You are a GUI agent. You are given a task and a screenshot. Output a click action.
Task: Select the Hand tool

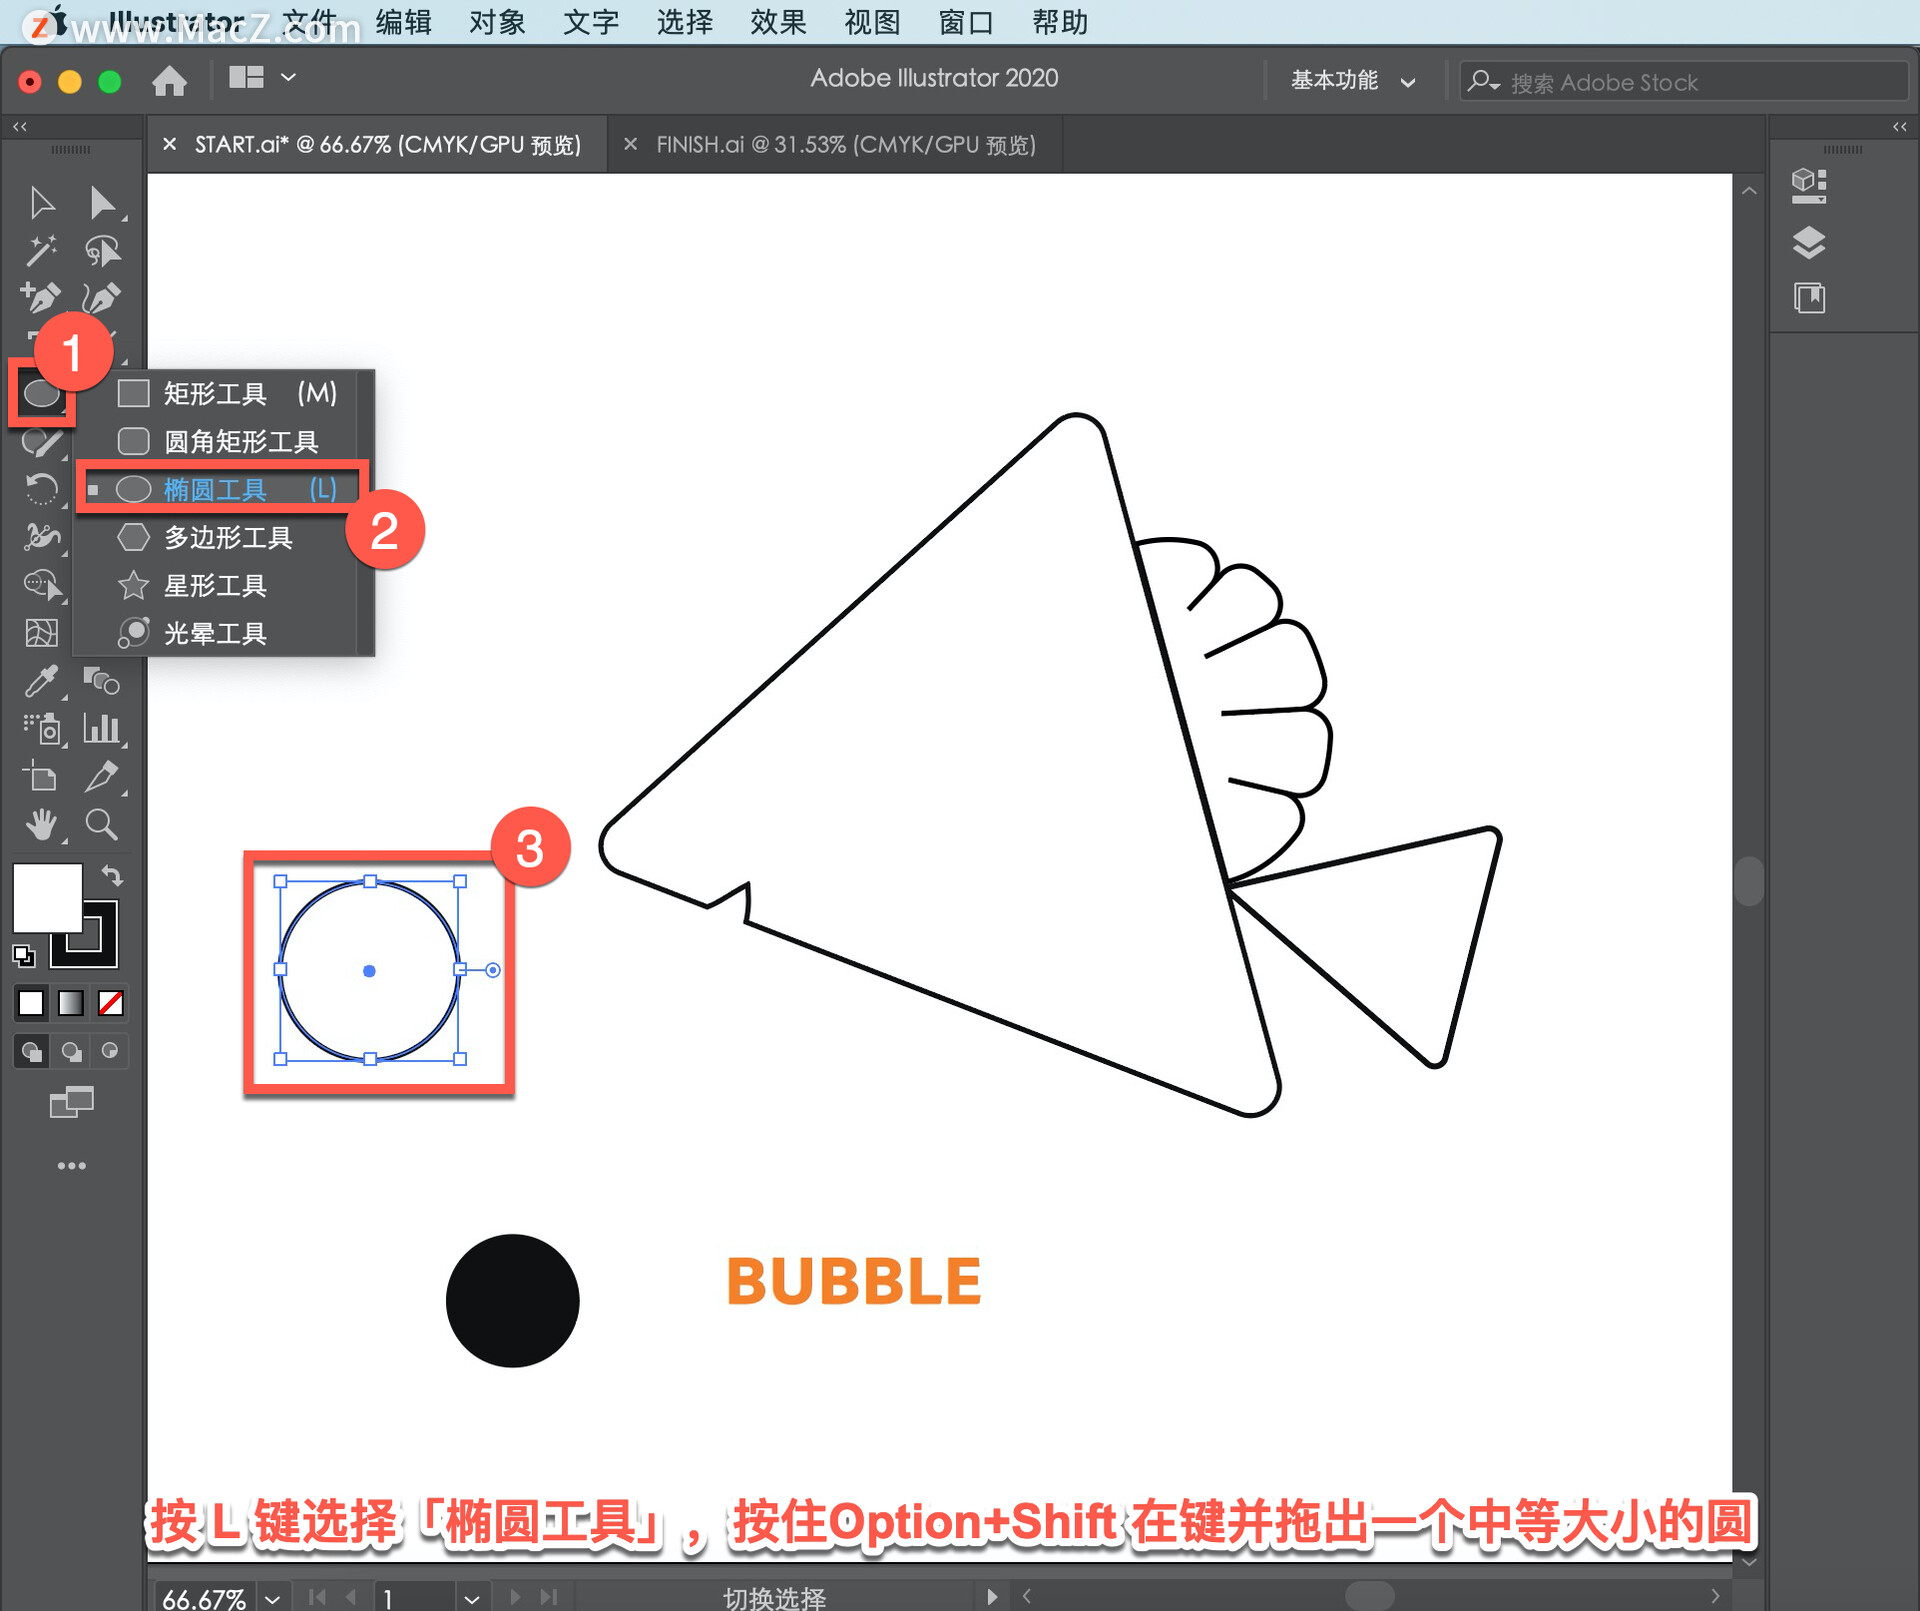pos(41,824)
